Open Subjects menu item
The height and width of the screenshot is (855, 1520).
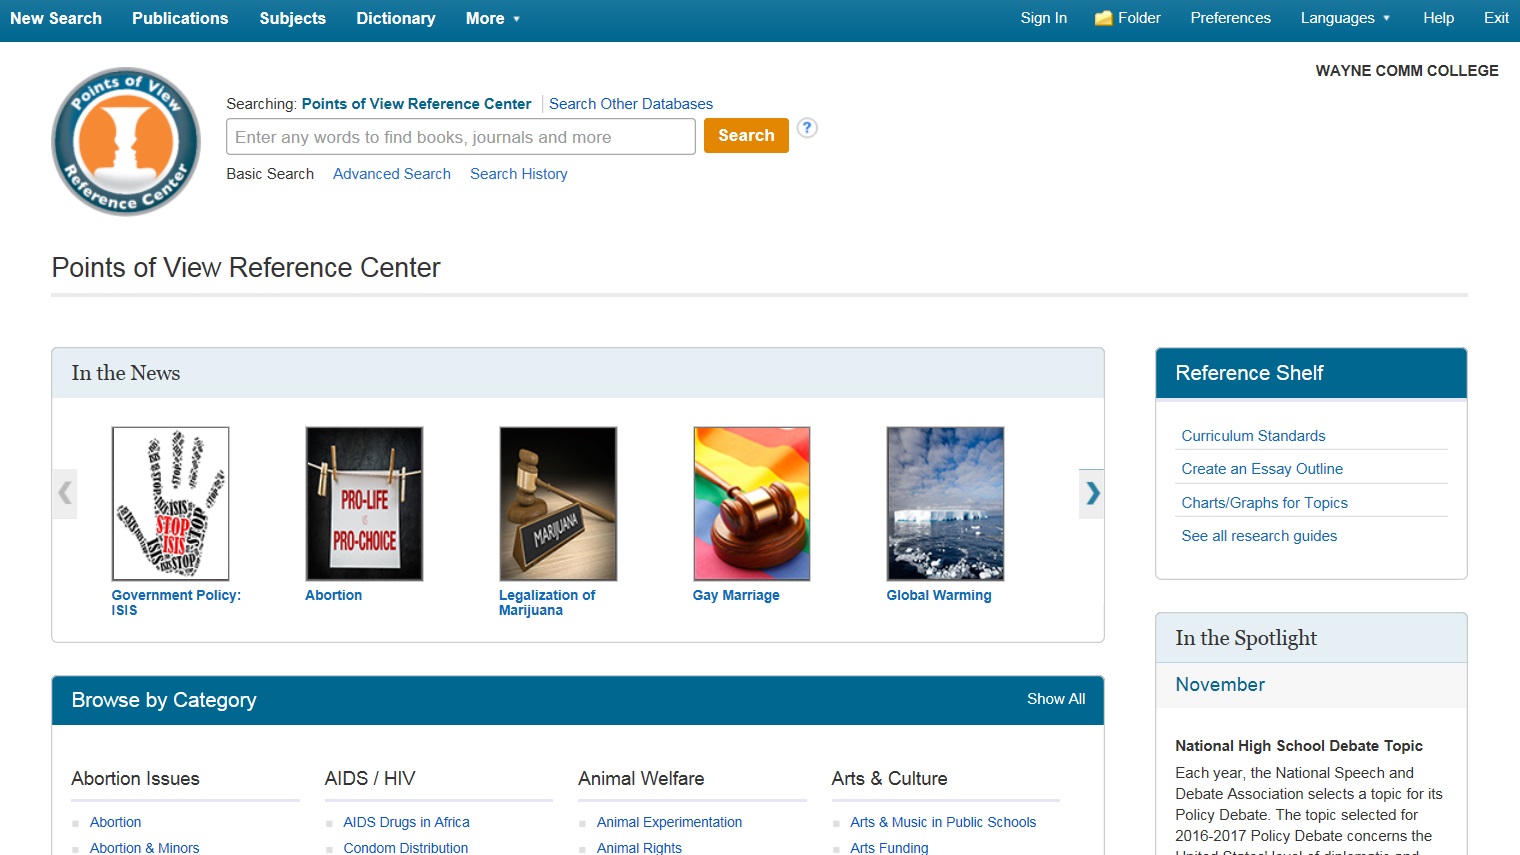pos(293,18)
